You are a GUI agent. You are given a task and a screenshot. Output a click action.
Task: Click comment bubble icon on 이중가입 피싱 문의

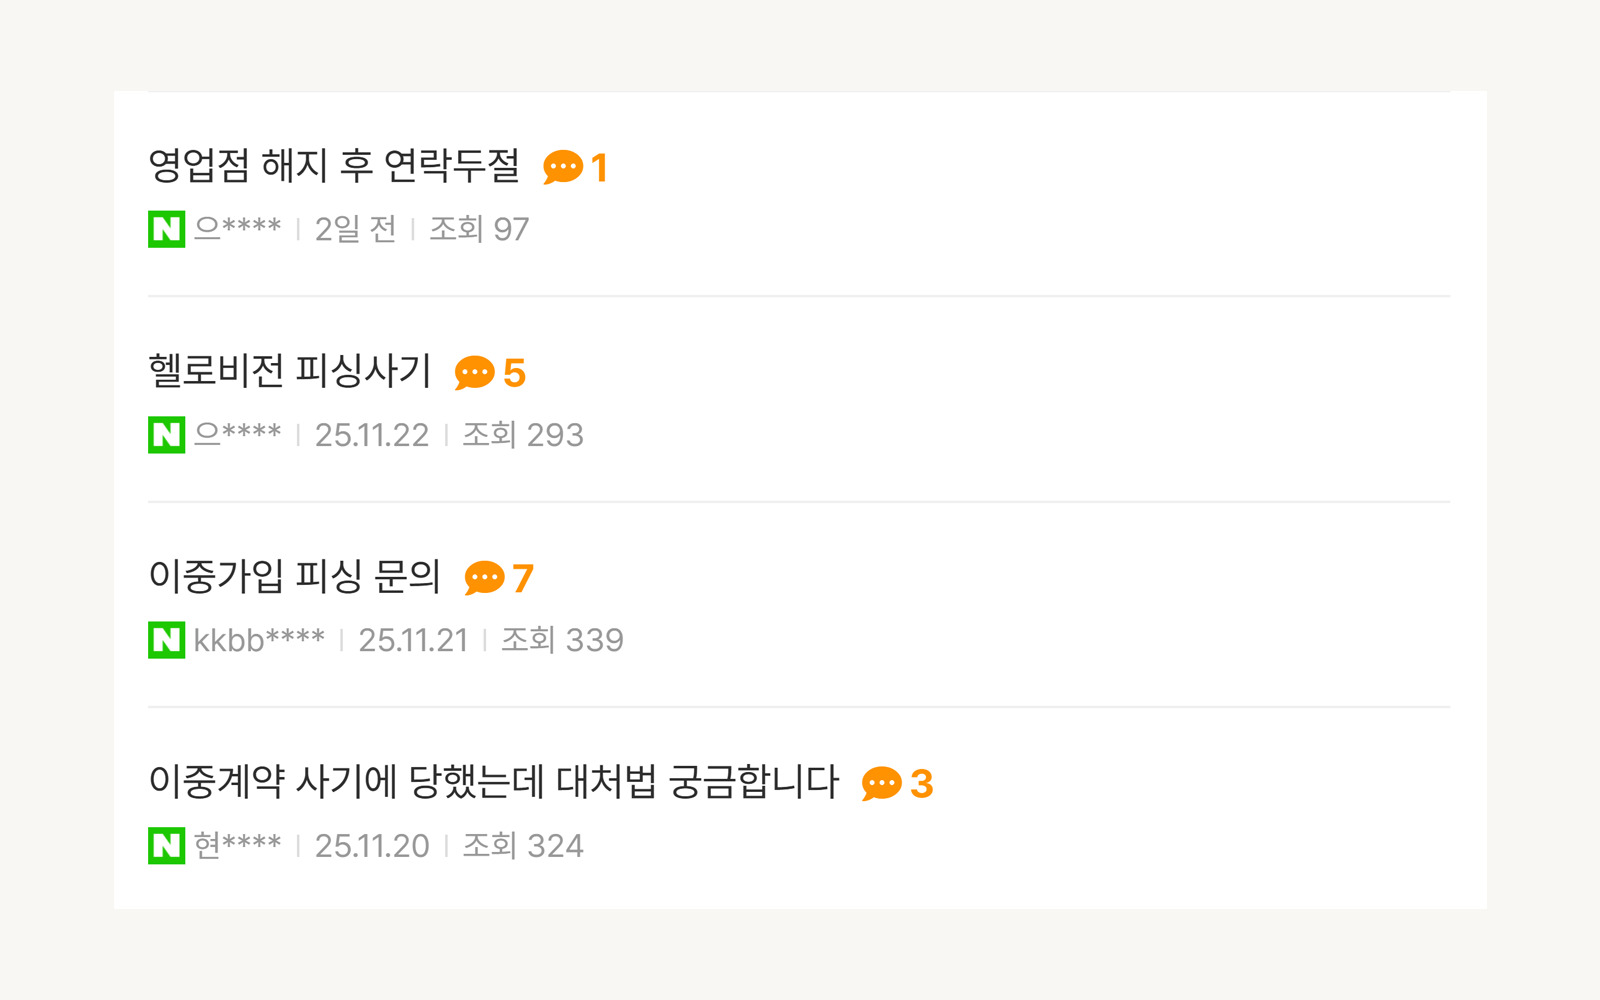pyautogui.click(x=485, y=578)
